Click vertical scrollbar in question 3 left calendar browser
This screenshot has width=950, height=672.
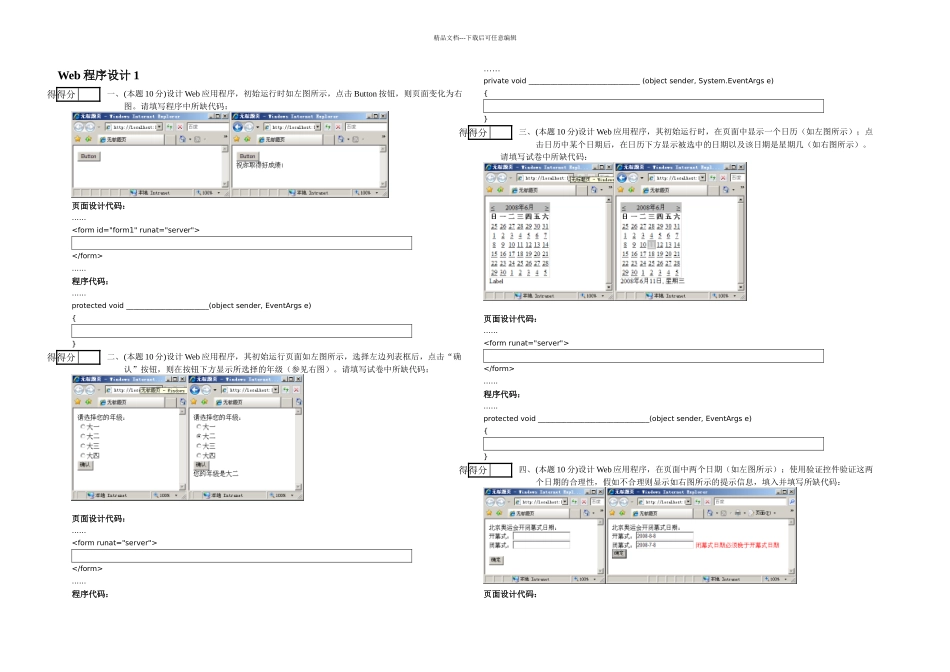pyautogui.click(x=609, y=244)
